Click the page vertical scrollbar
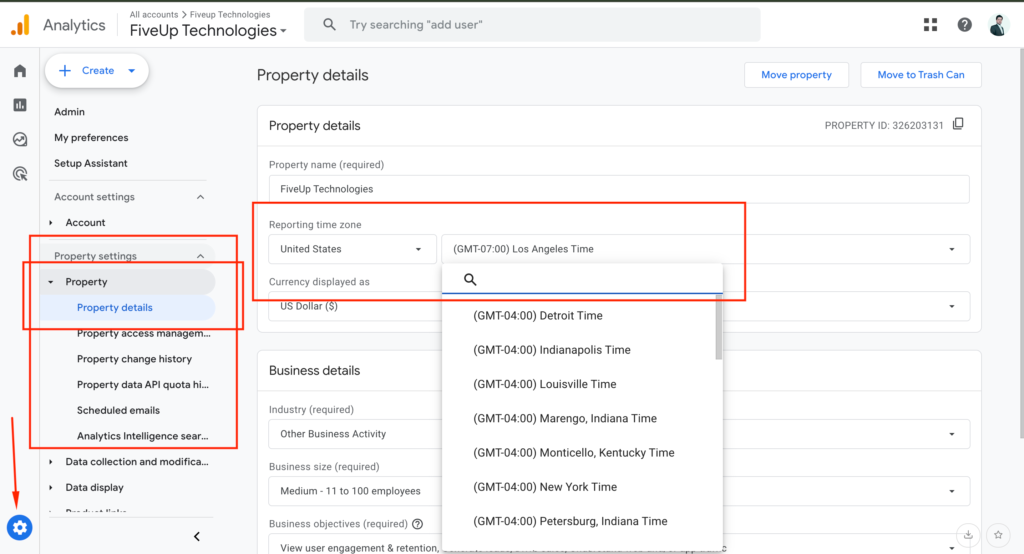This screenshot has height=554, width=1024. point(1020,242)
